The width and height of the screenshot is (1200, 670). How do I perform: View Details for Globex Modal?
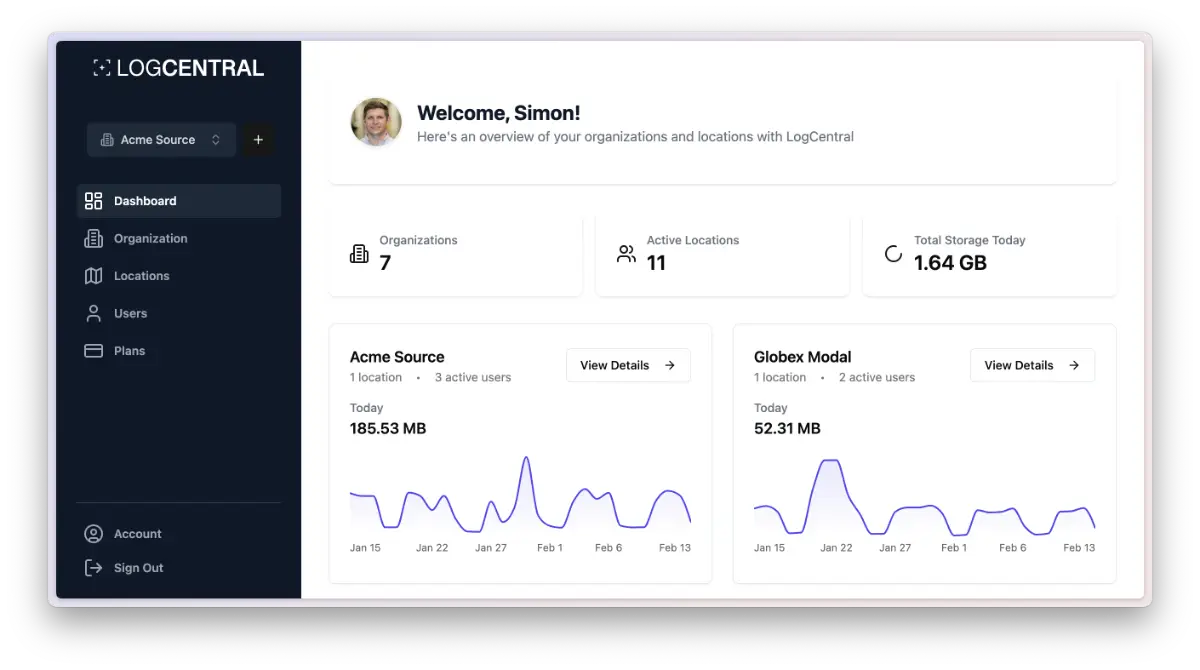click(x=1032, y=365)
